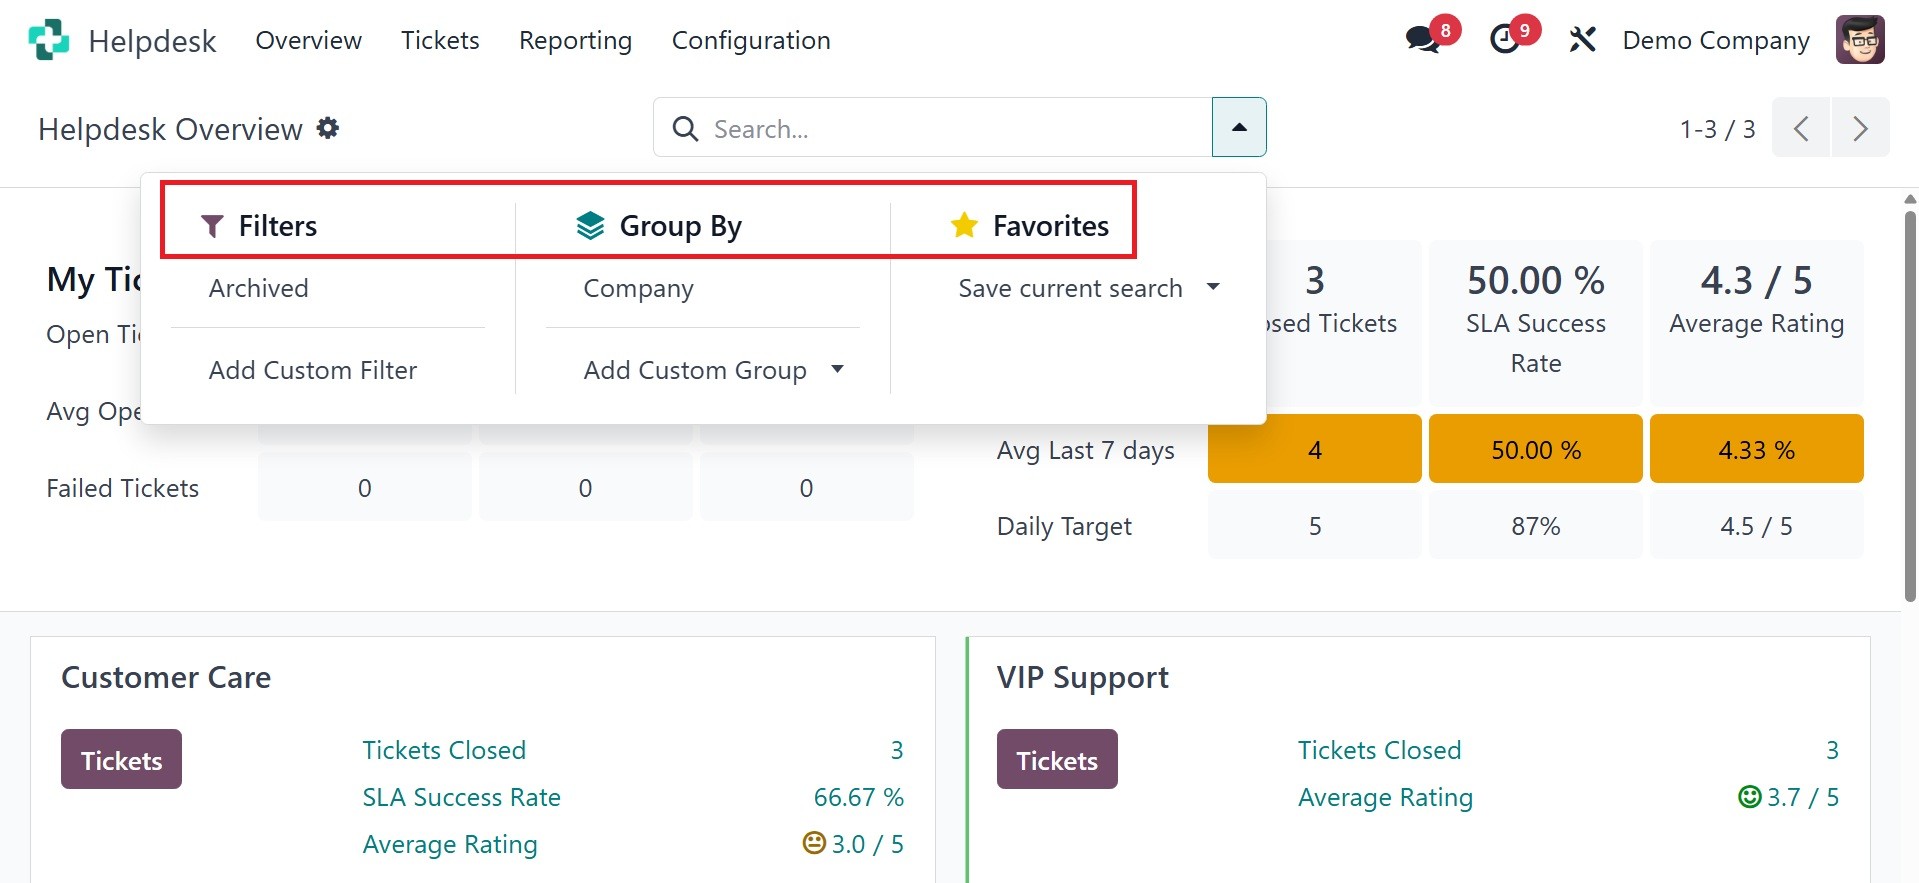Viewport: 1919px width, 883px height.
Task: Open the activities clock icon
Action: tap(1505, 40)
